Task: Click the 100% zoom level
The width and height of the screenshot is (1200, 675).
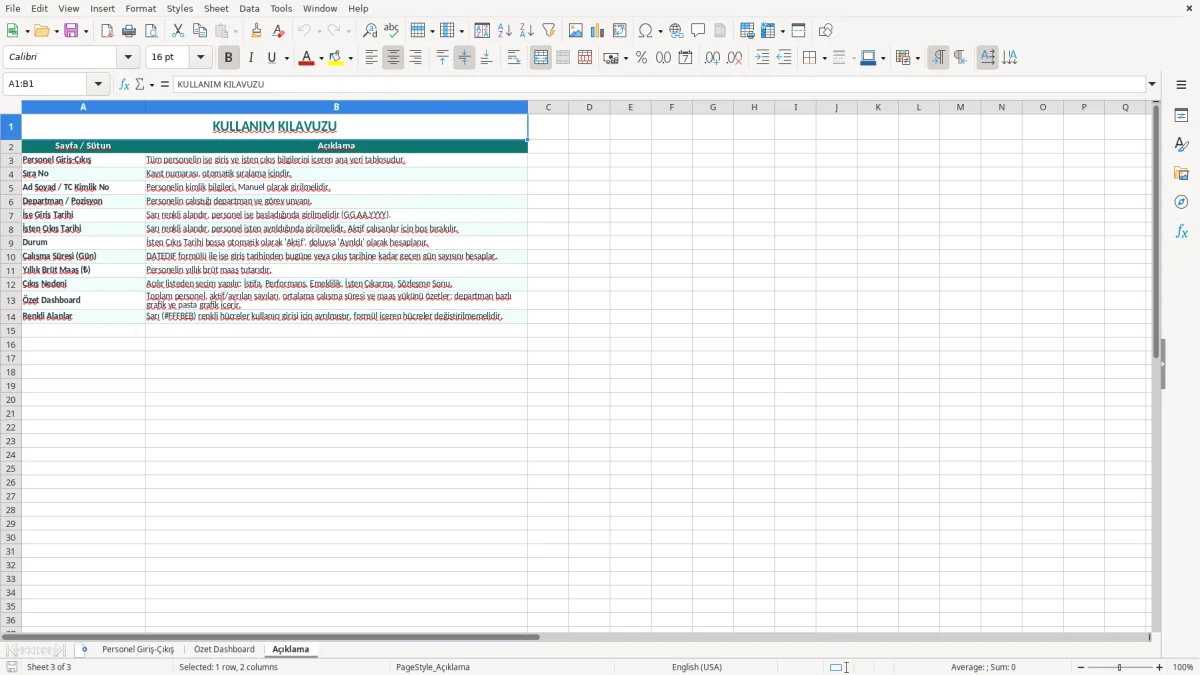Action: (x=1183, y=667)
